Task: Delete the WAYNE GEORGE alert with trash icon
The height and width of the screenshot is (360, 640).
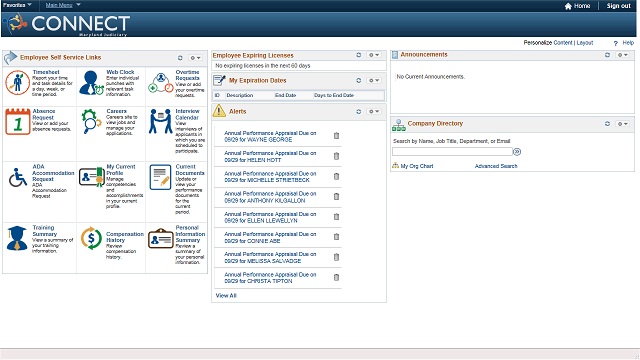Action: coord(336,136)
